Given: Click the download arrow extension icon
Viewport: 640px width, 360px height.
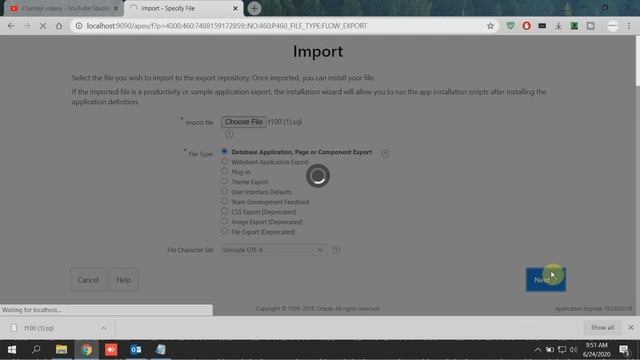Looking at the screenshot, I should [558, 26].
